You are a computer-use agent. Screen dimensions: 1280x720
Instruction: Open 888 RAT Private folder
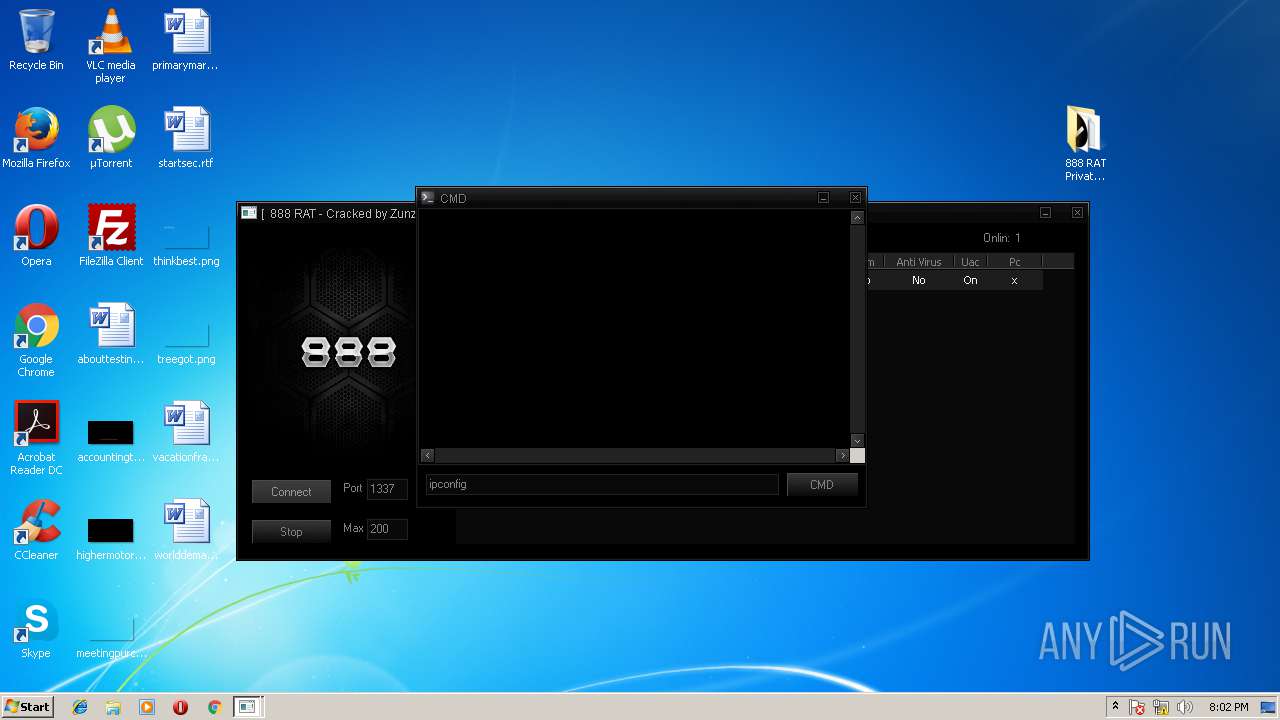click(x=1085, y=143)
